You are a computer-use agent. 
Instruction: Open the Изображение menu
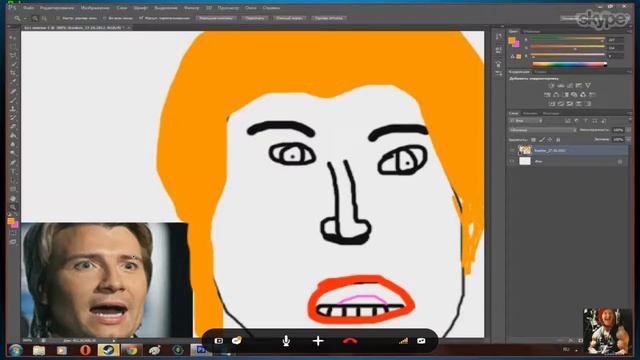pyautogui.click(x=95, y=8)
